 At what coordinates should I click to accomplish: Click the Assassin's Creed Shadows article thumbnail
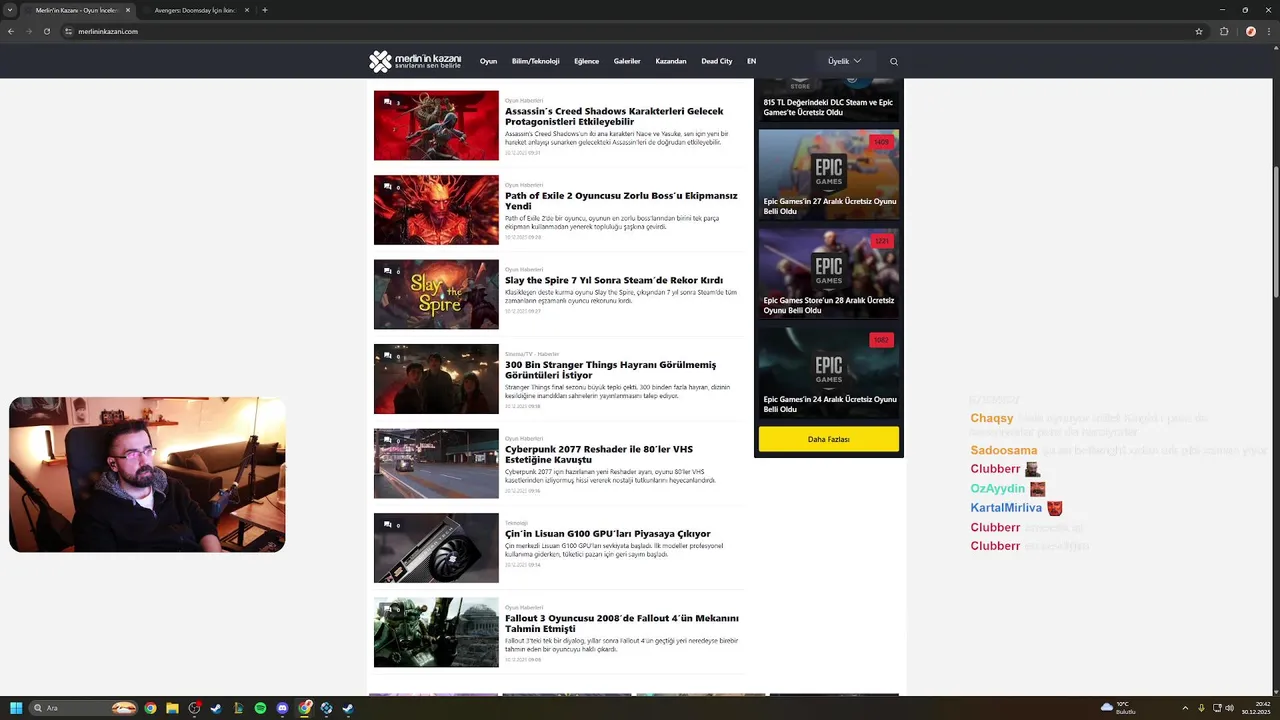click(436, 126)
